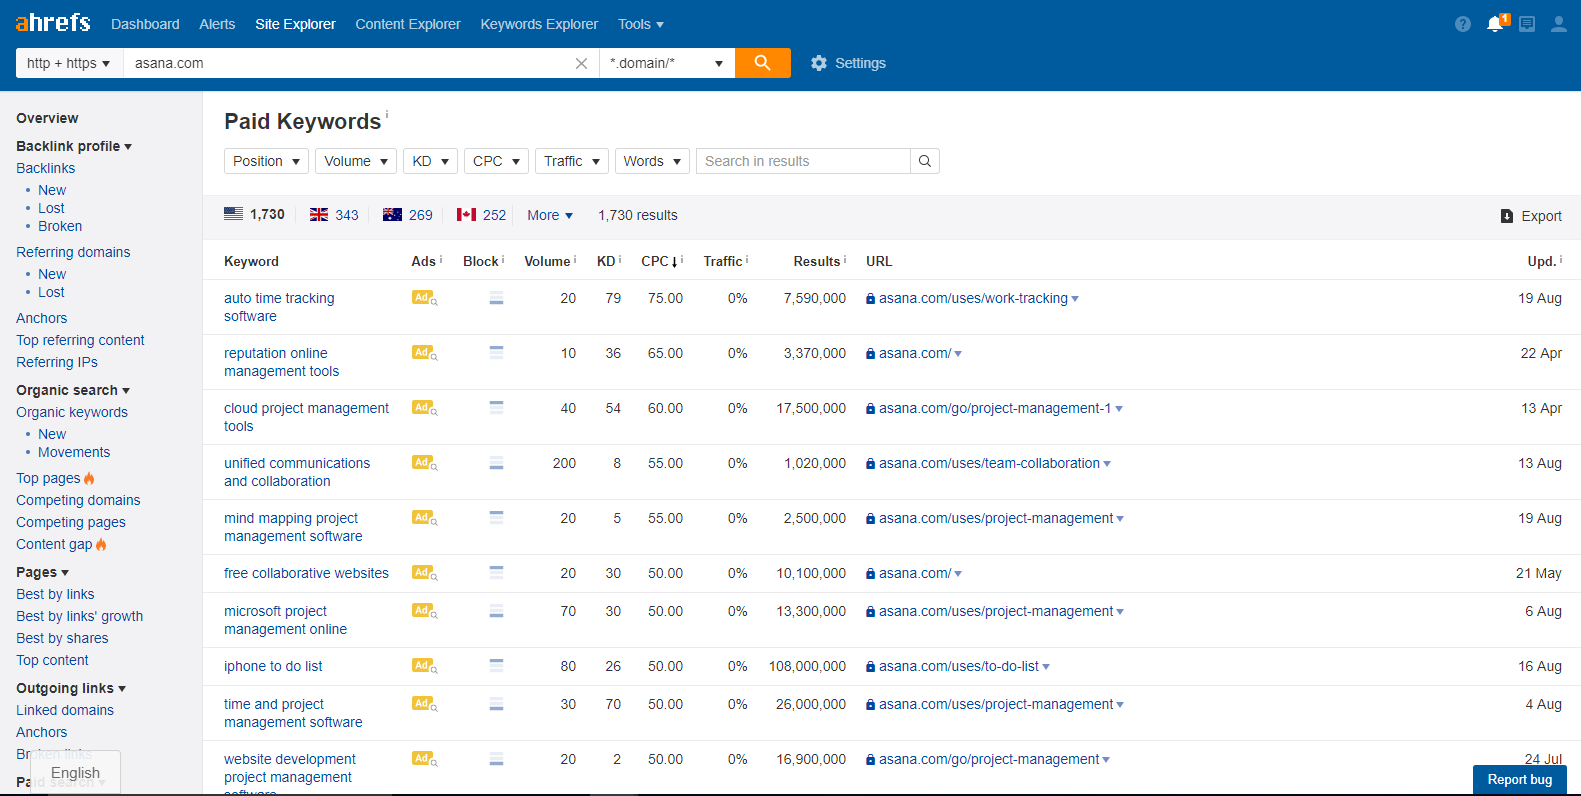Click Report bug button

coord(1520,780)
